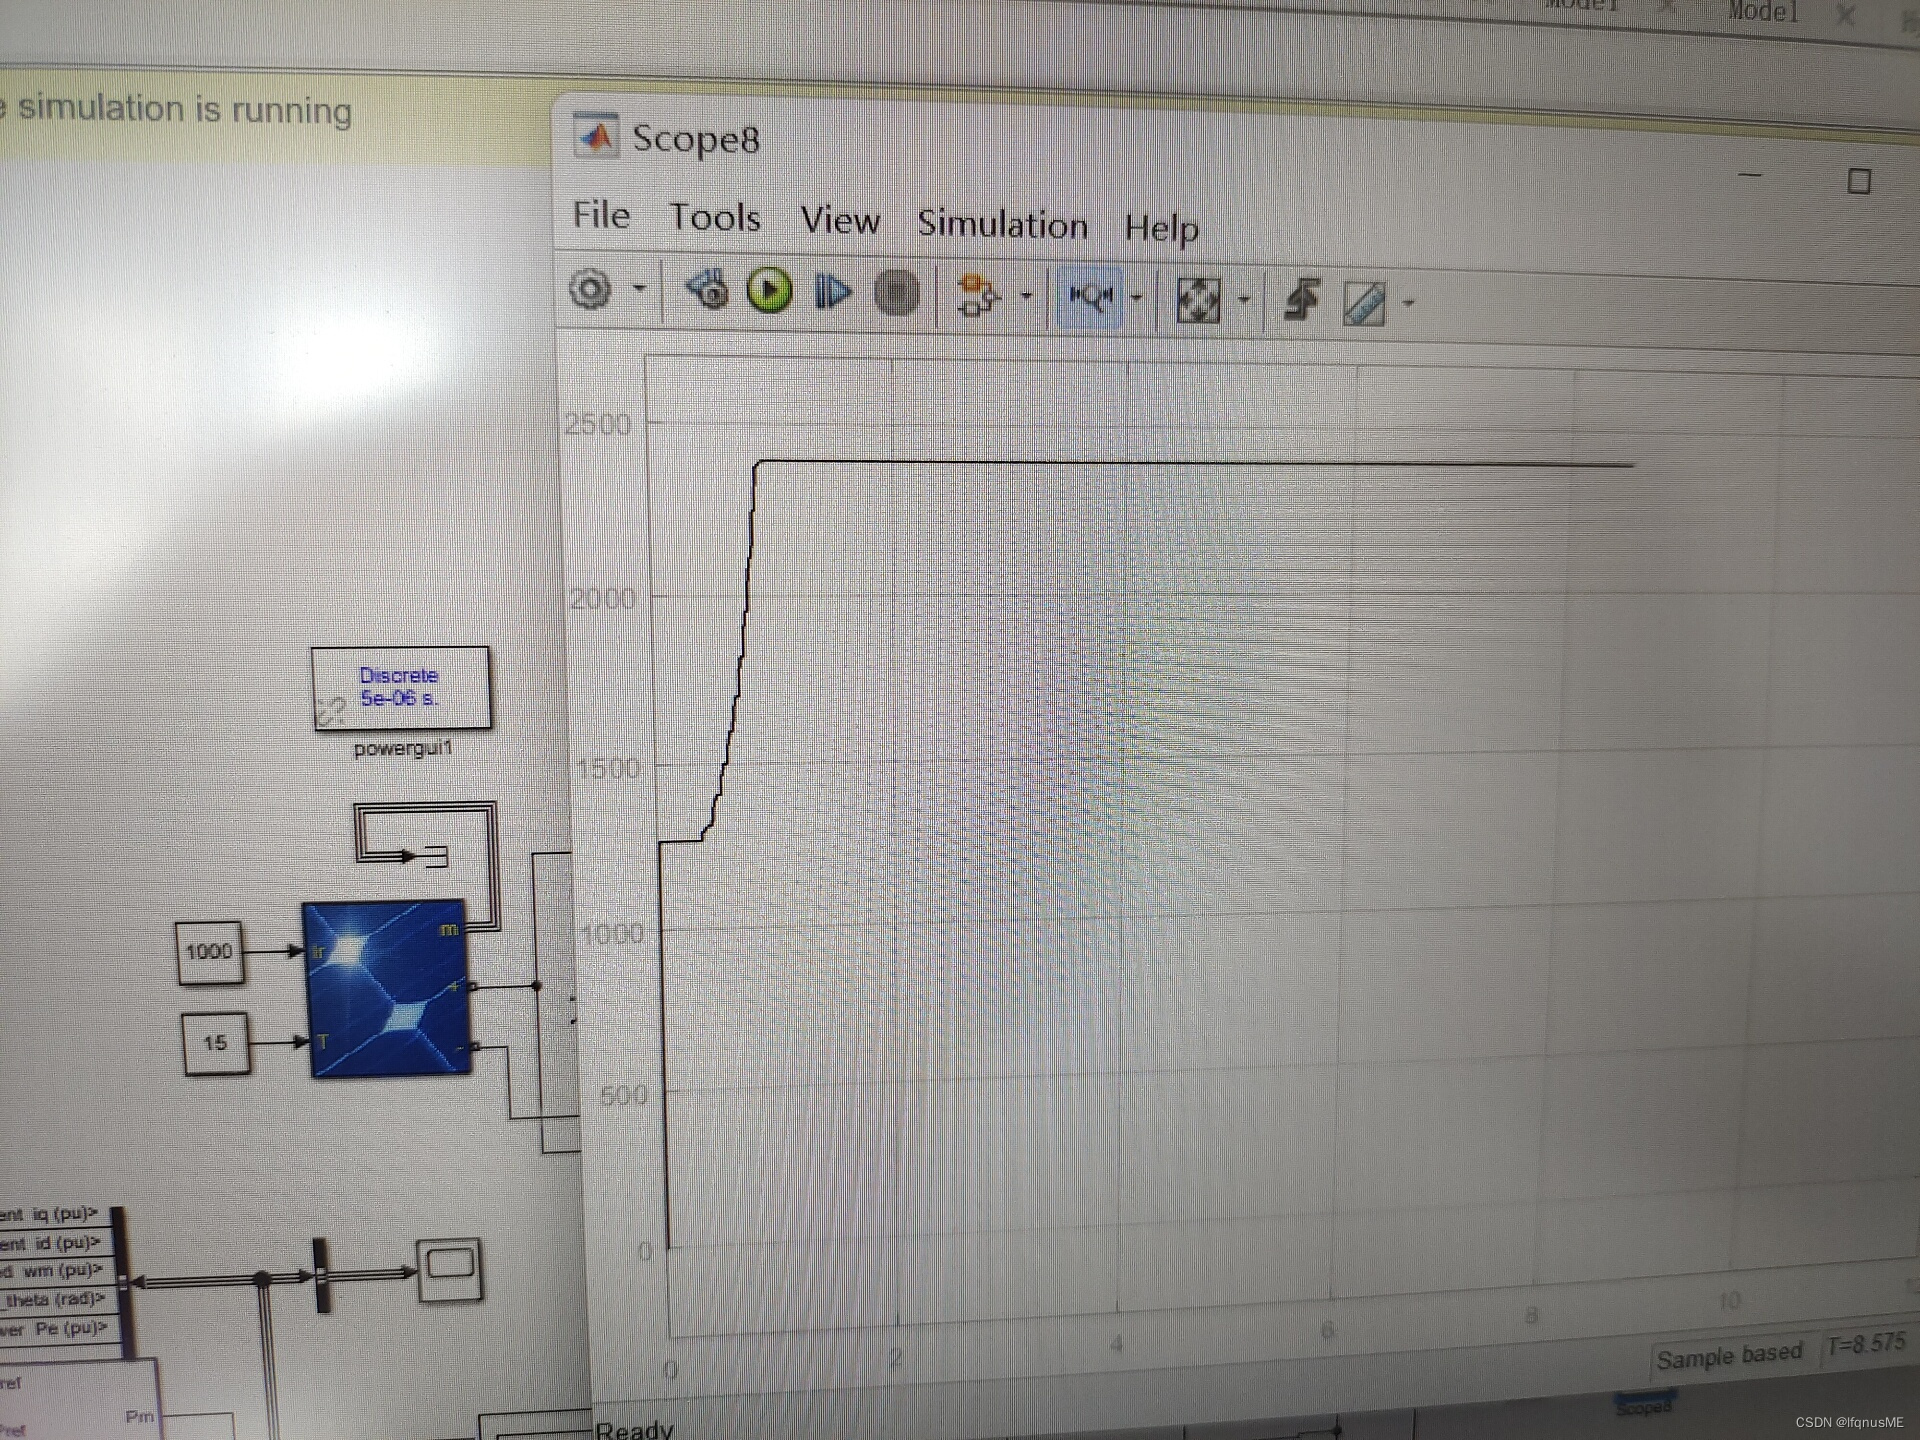Image resolution: width=1920 pixels, height=1440 pixels.
Task: Toggle the Zoom X-axis tool
Action: (x=1089, y=297)
